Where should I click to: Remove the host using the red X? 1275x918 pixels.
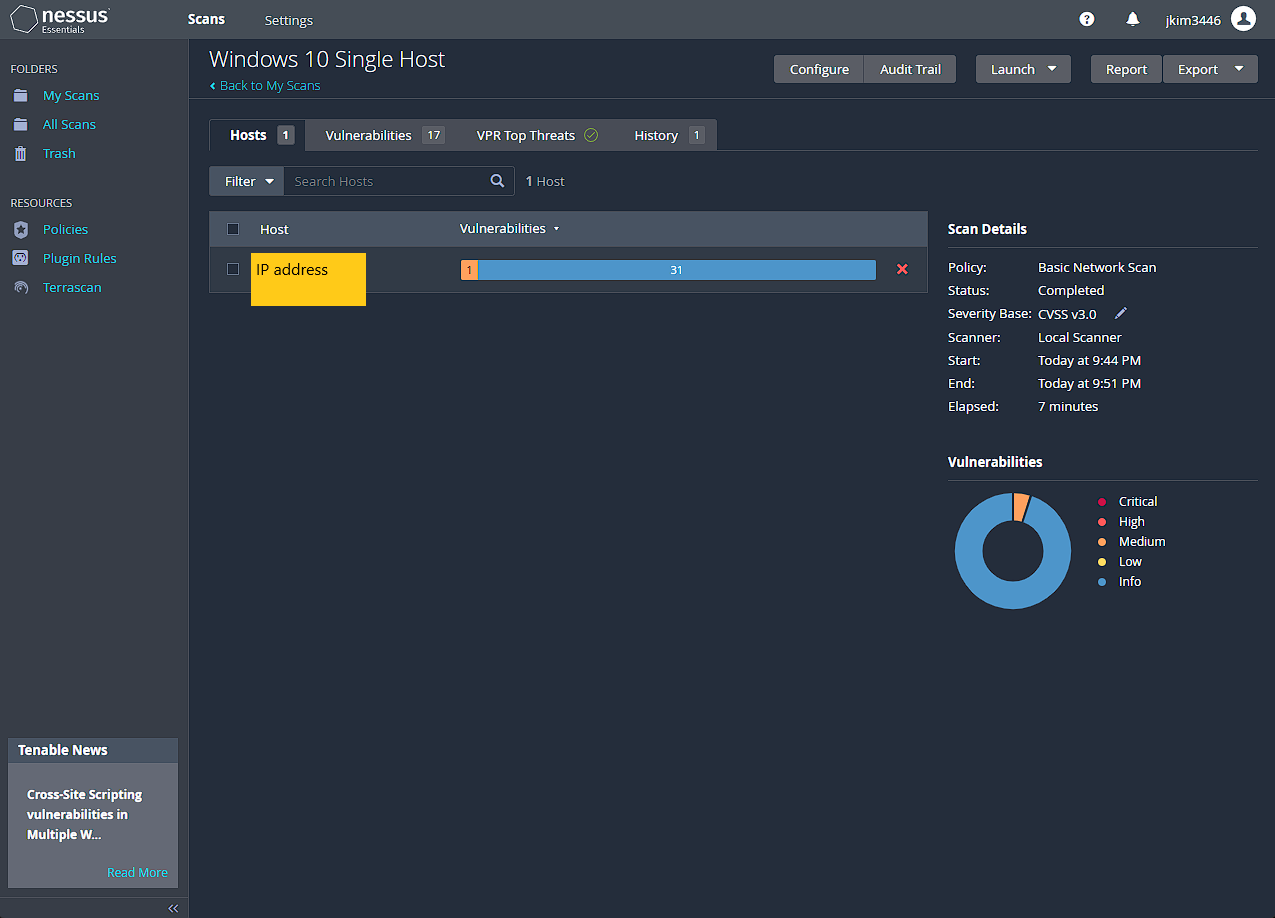pos(902,269)
